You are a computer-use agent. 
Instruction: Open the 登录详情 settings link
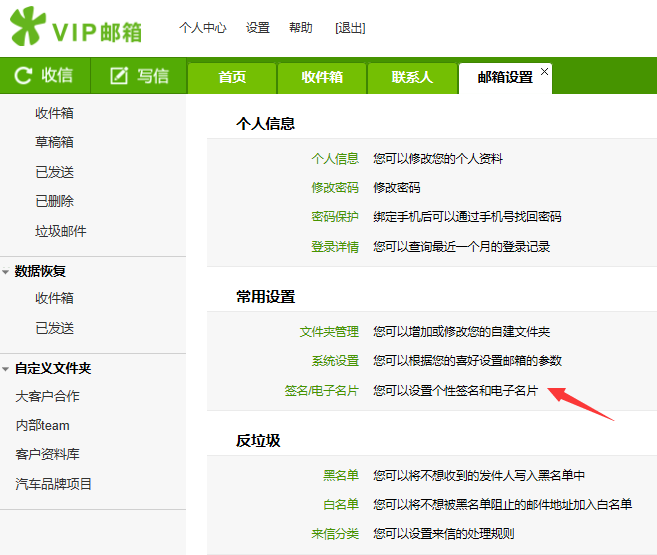(335, 247)
